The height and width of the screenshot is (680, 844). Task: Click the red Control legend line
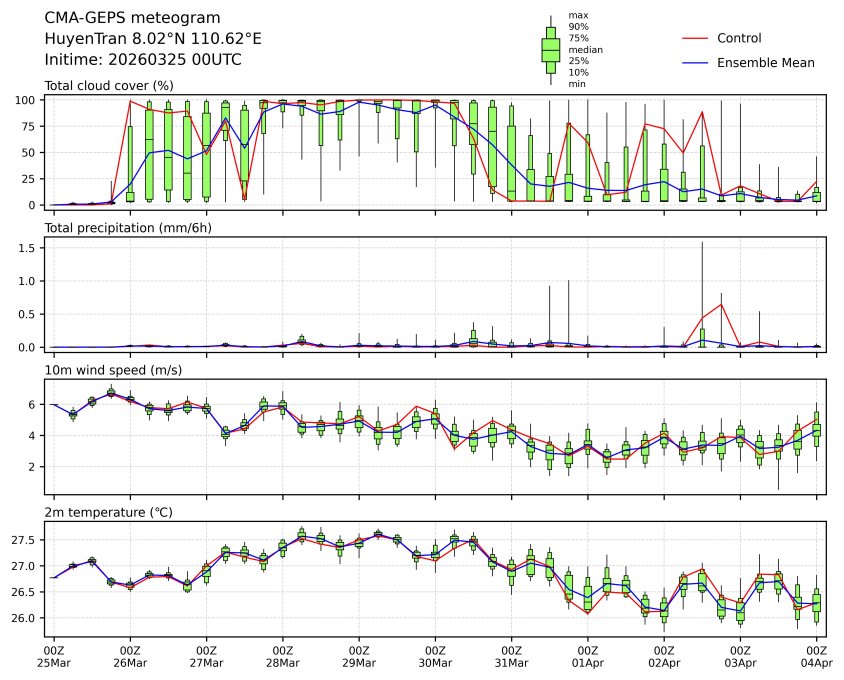click(x=695, y=38)
